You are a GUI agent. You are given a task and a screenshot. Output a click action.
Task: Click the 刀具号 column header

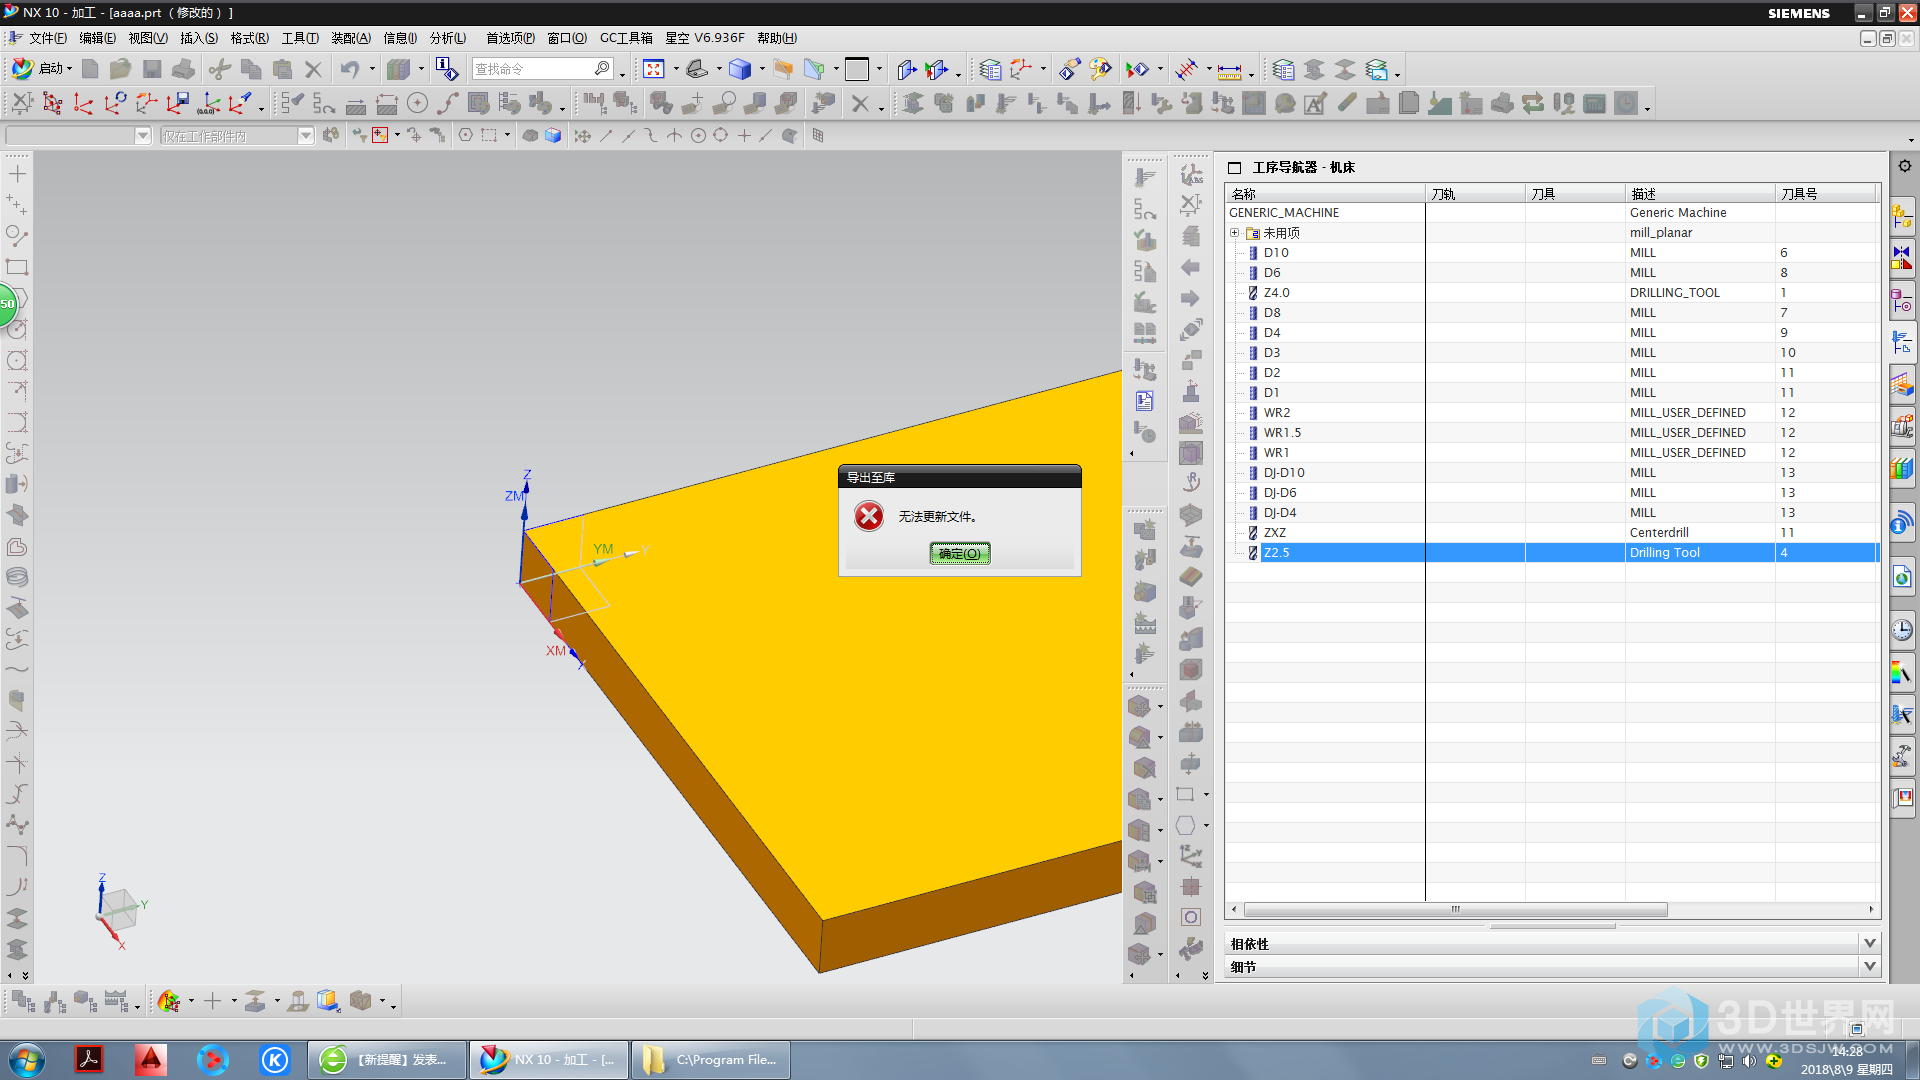click(1826, 193)
